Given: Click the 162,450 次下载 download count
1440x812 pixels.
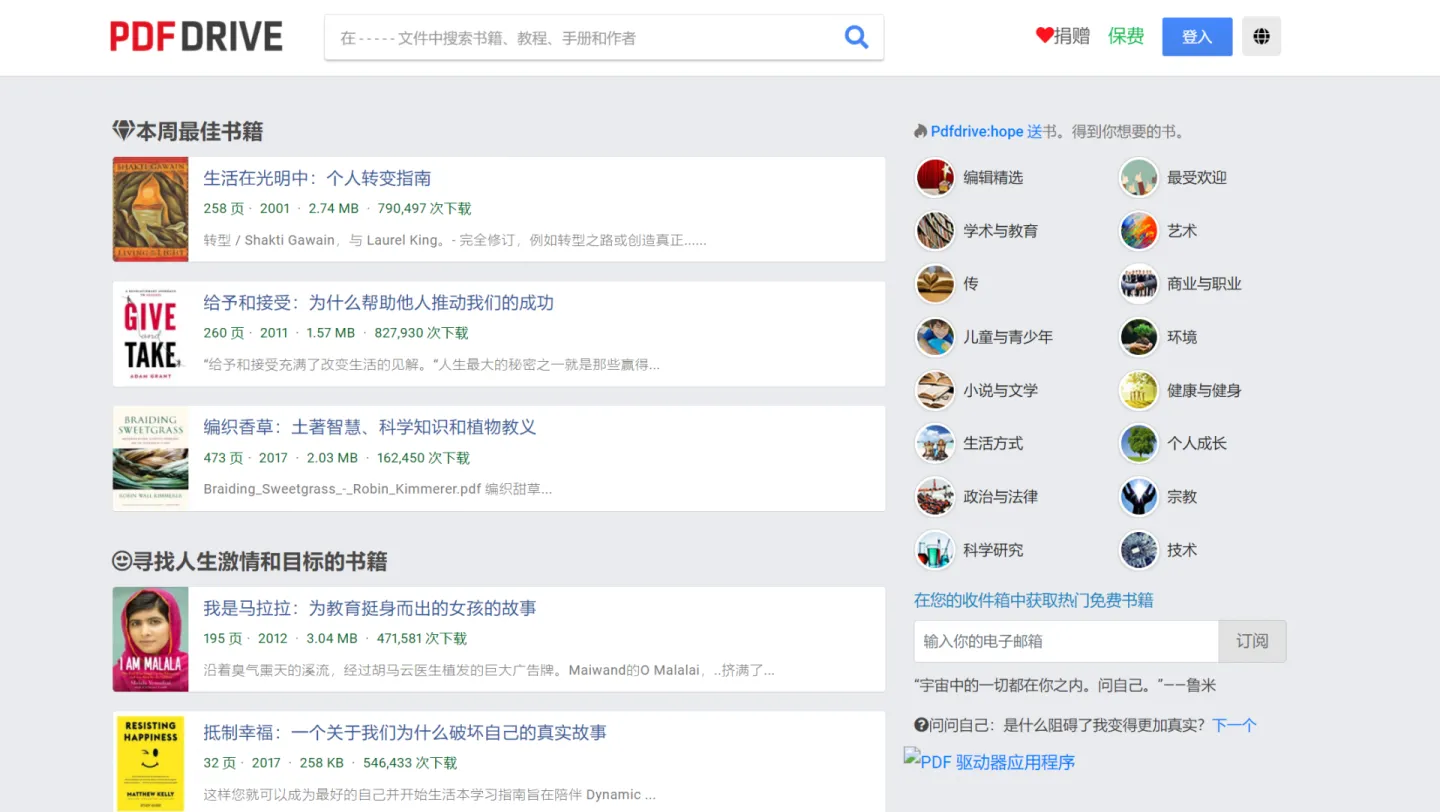Looking at the screenshot, I should (423, 457).
